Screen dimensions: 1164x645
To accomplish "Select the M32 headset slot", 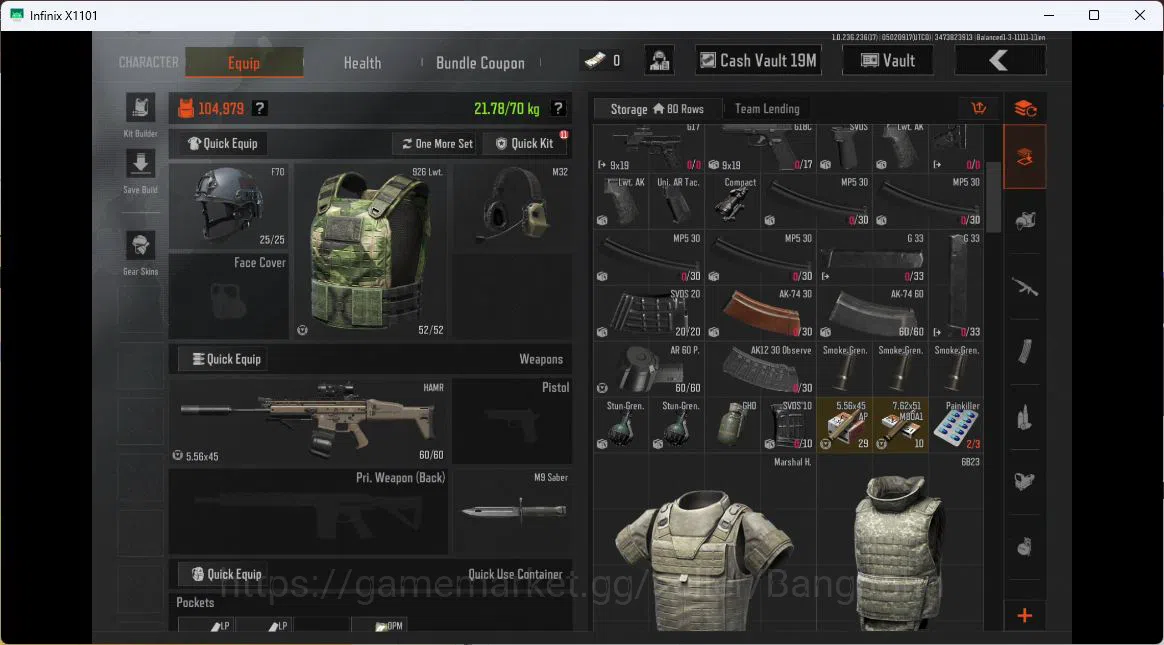I will tap(512, 206).
